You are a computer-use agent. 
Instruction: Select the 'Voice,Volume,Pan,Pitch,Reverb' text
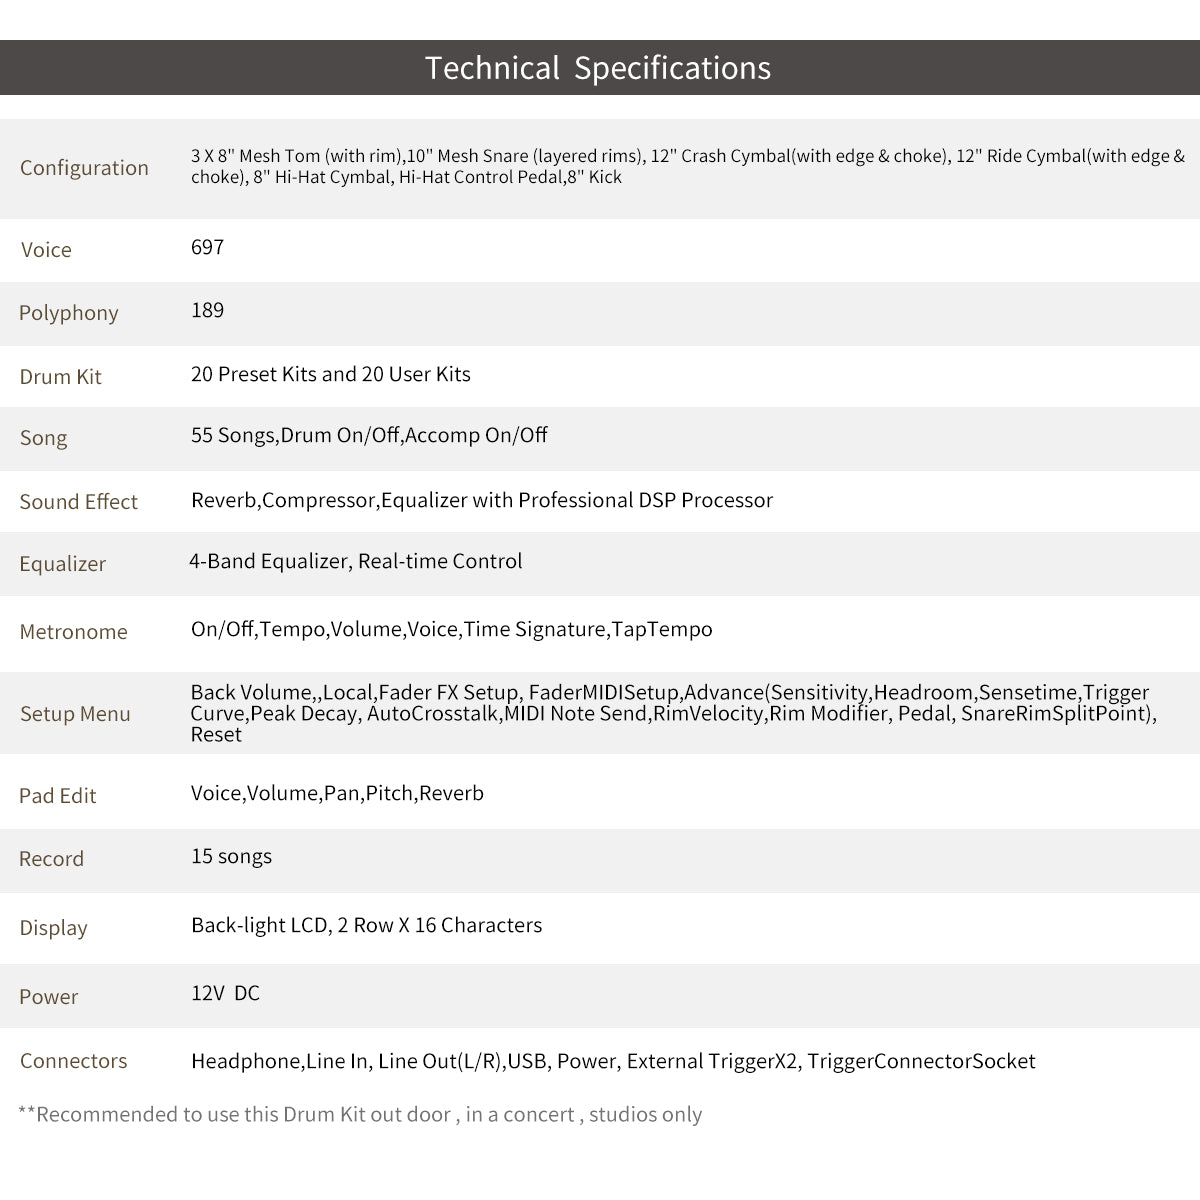coord(337,793)
